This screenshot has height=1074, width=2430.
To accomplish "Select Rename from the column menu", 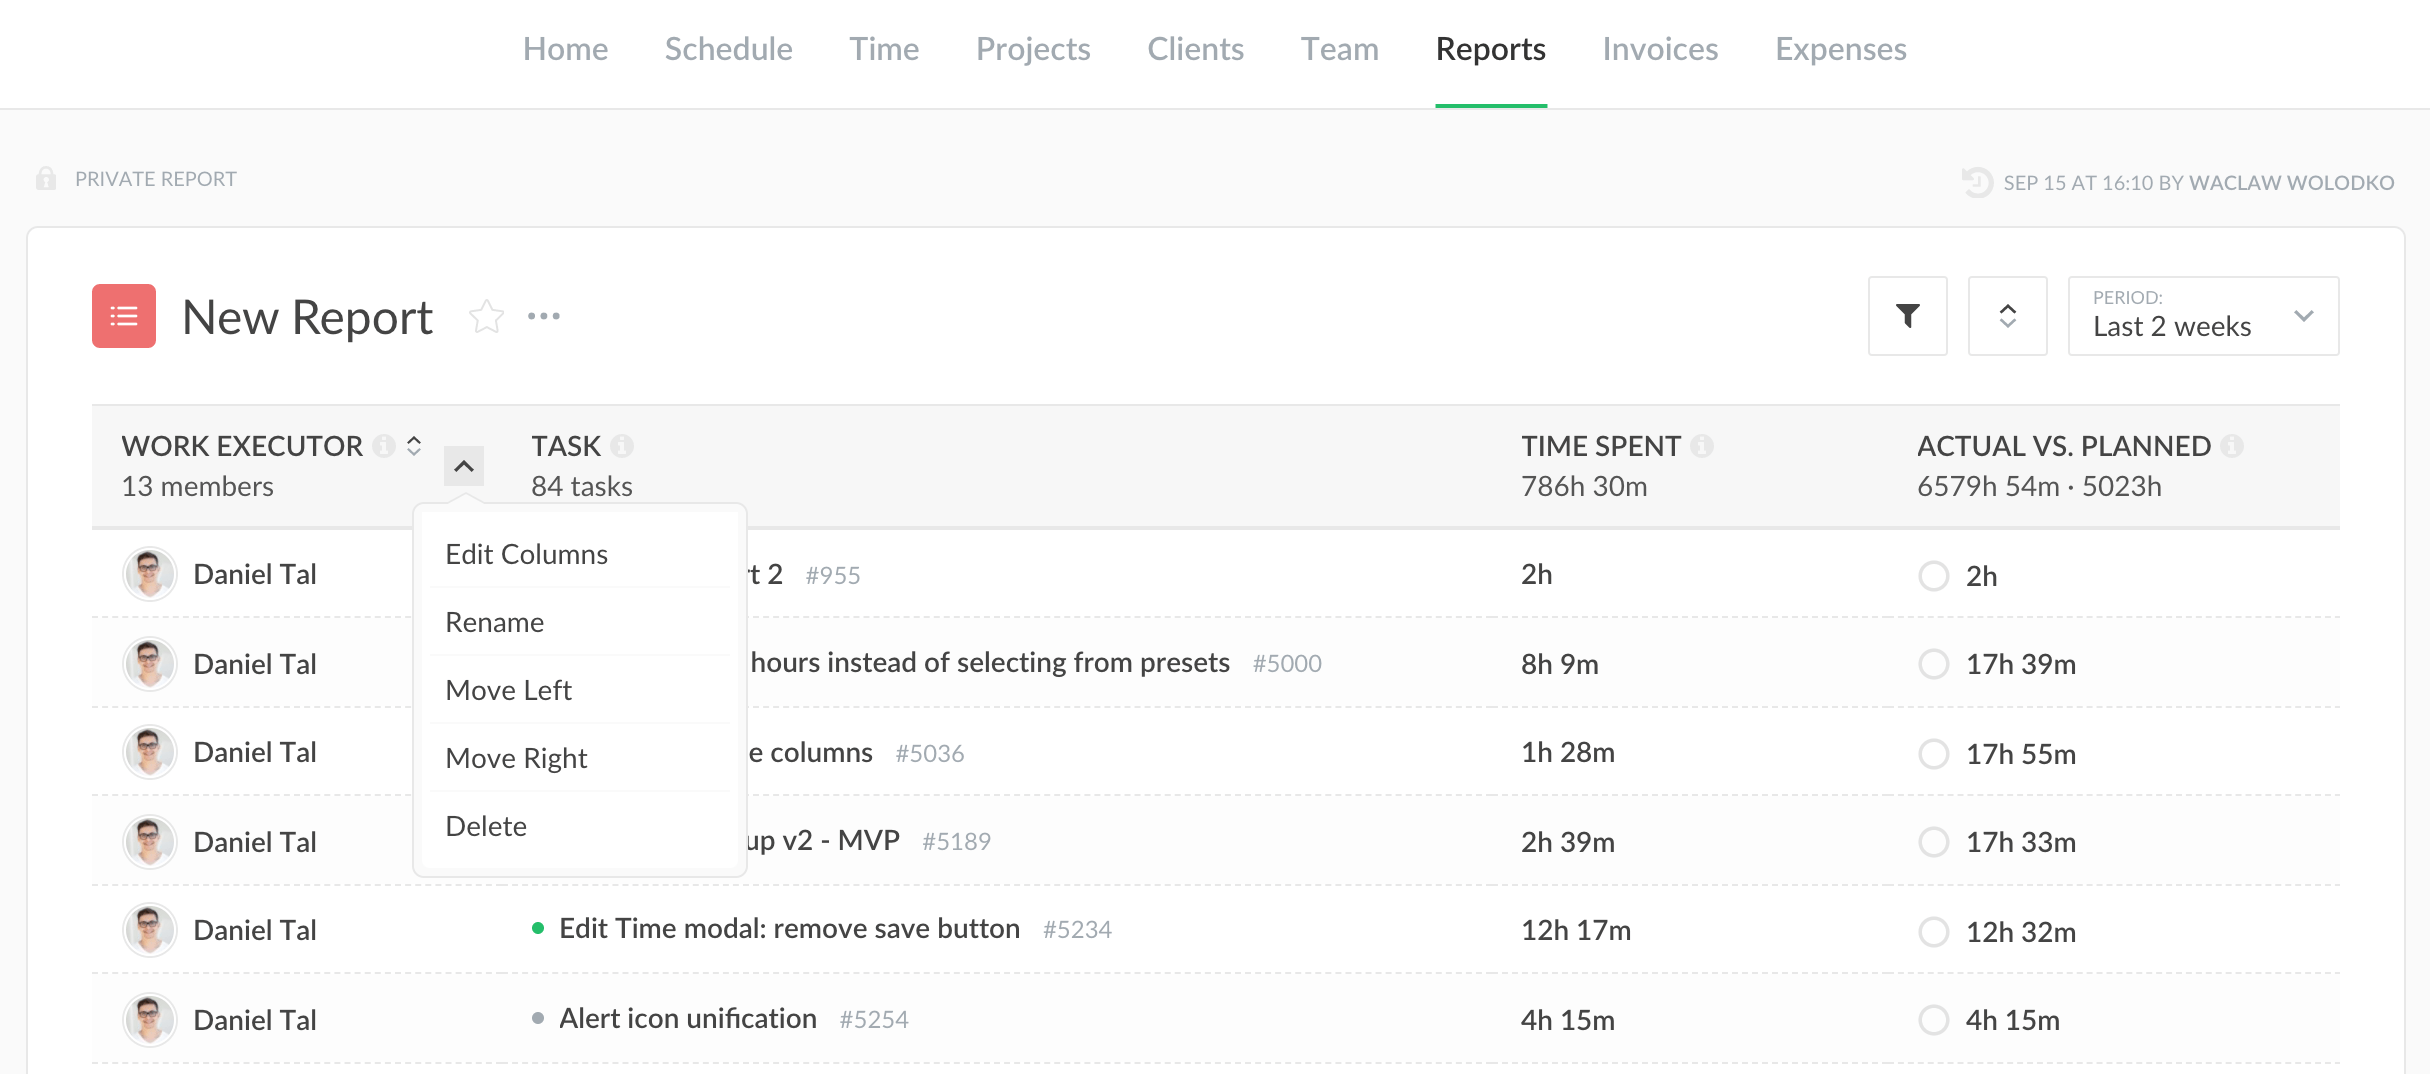I will (495, 622).
